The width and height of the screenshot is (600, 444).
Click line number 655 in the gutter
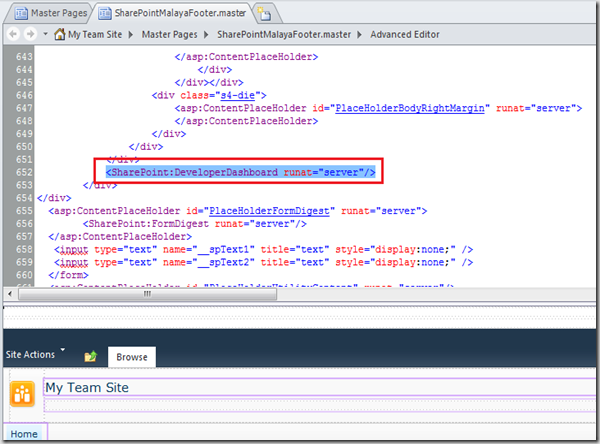click(x=24, y=211)
